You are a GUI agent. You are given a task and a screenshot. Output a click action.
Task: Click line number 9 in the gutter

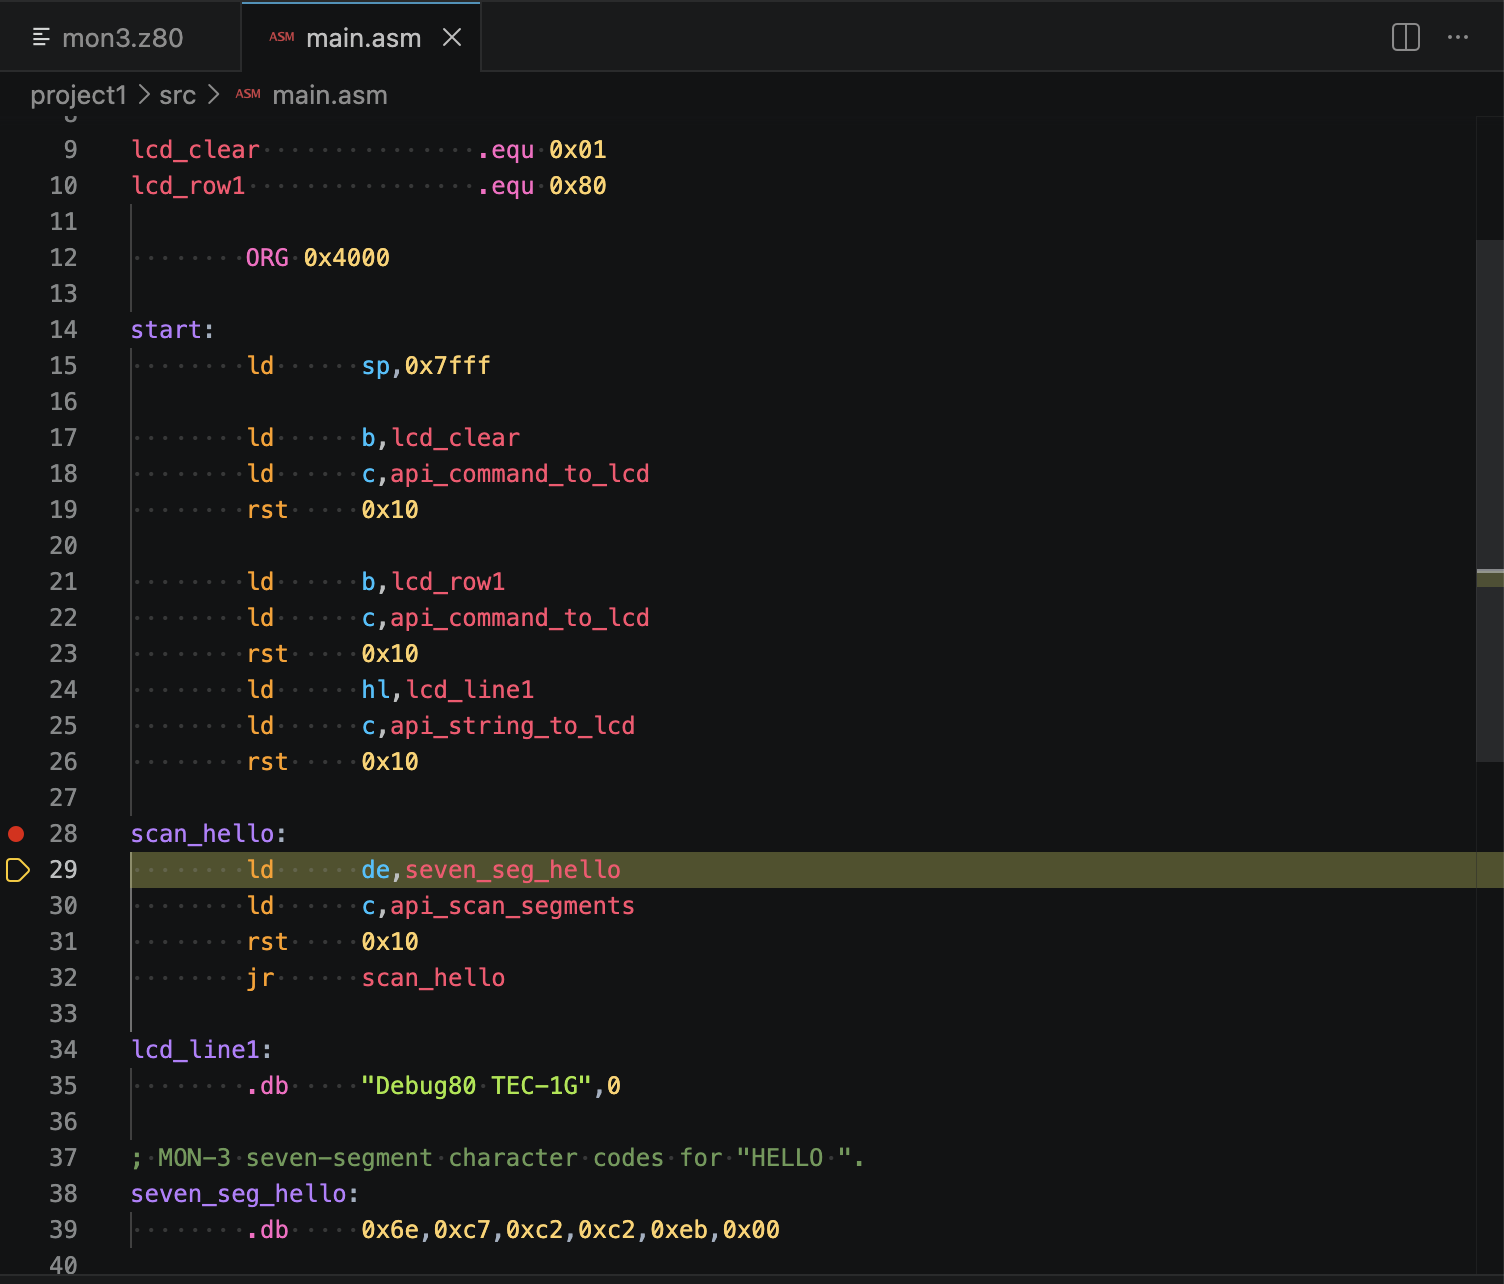click(70, 150)
